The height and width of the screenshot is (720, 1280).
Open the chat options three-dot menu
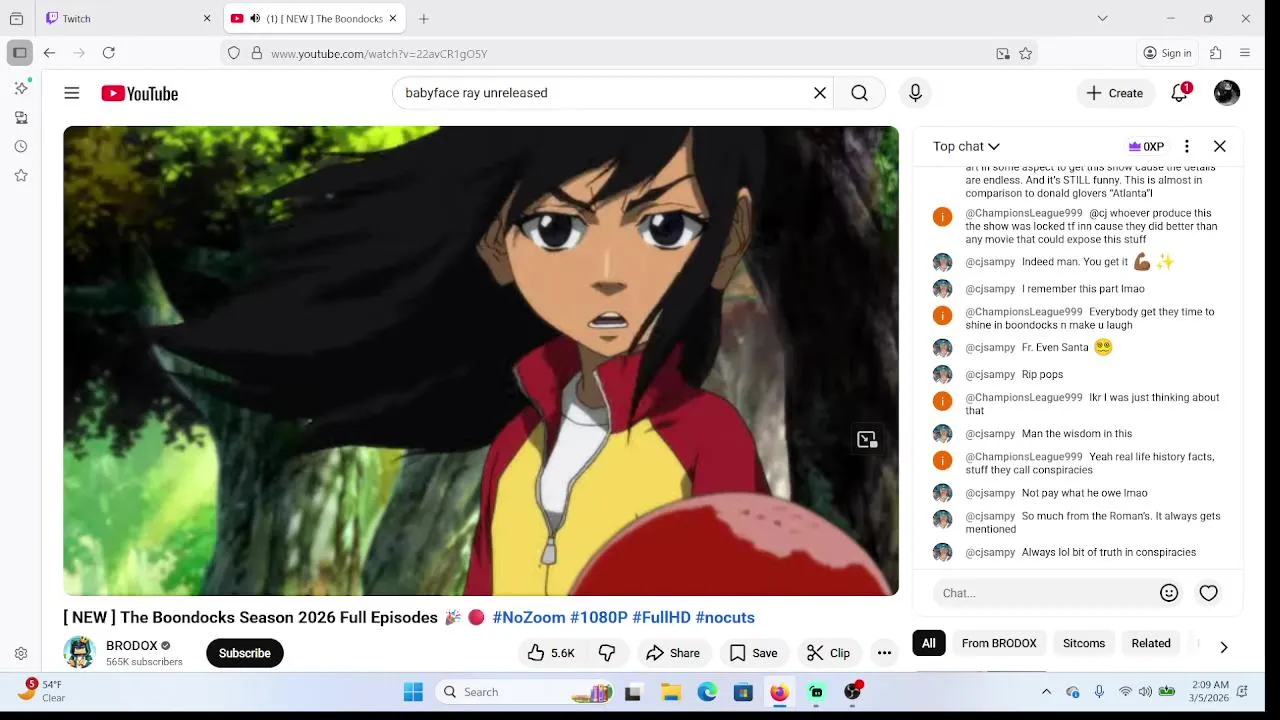[x=1187, y=146]
